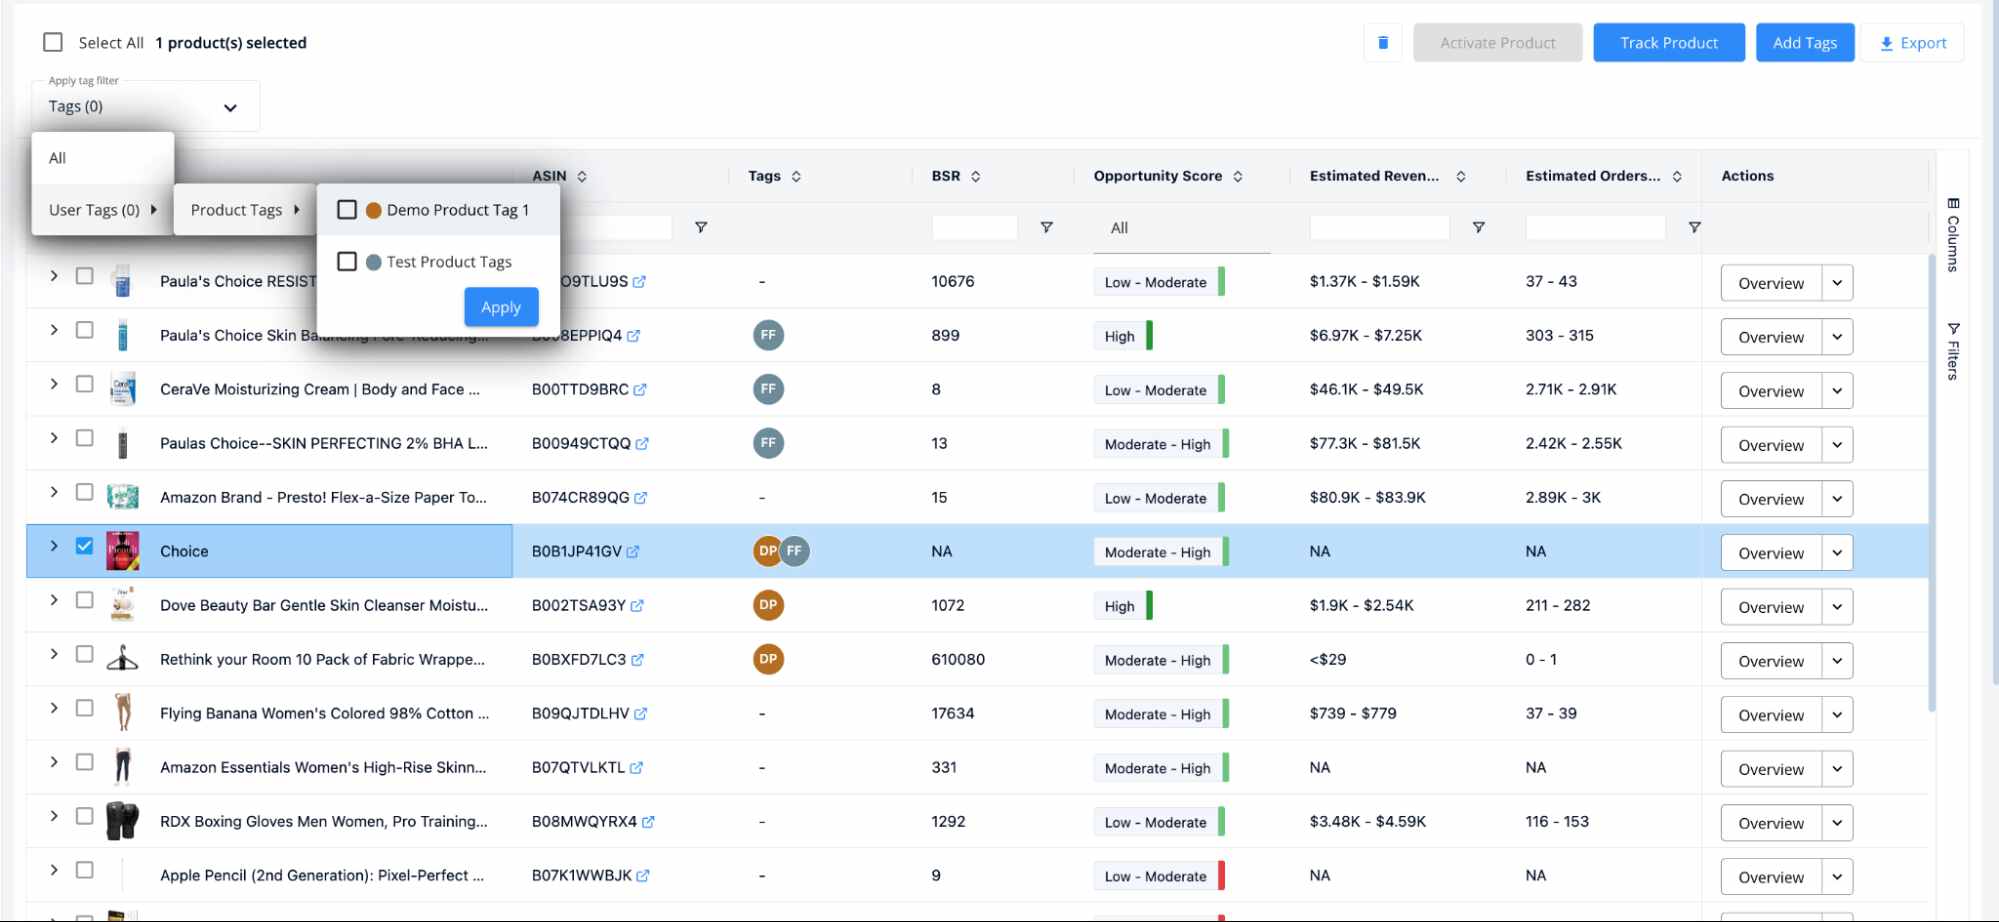The height and width of the screenshot is (922, 1999).
Task: Open external link icon for B09QJTDLHV
Action: click(x=641, y=714)
